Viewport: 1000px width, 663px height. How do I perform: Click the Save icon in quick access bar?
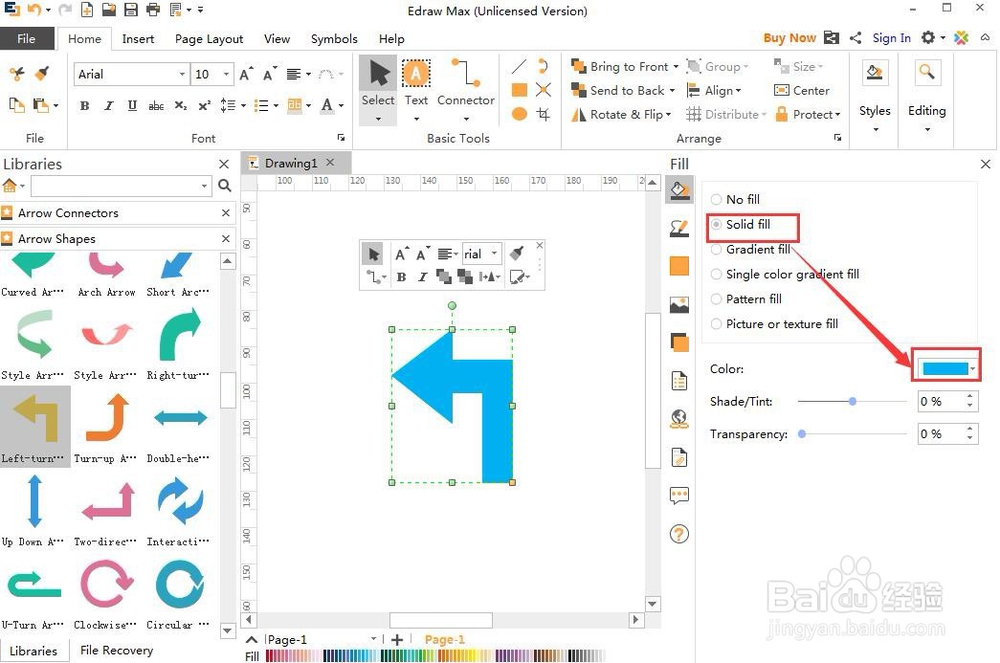click(x=131, y=10)
